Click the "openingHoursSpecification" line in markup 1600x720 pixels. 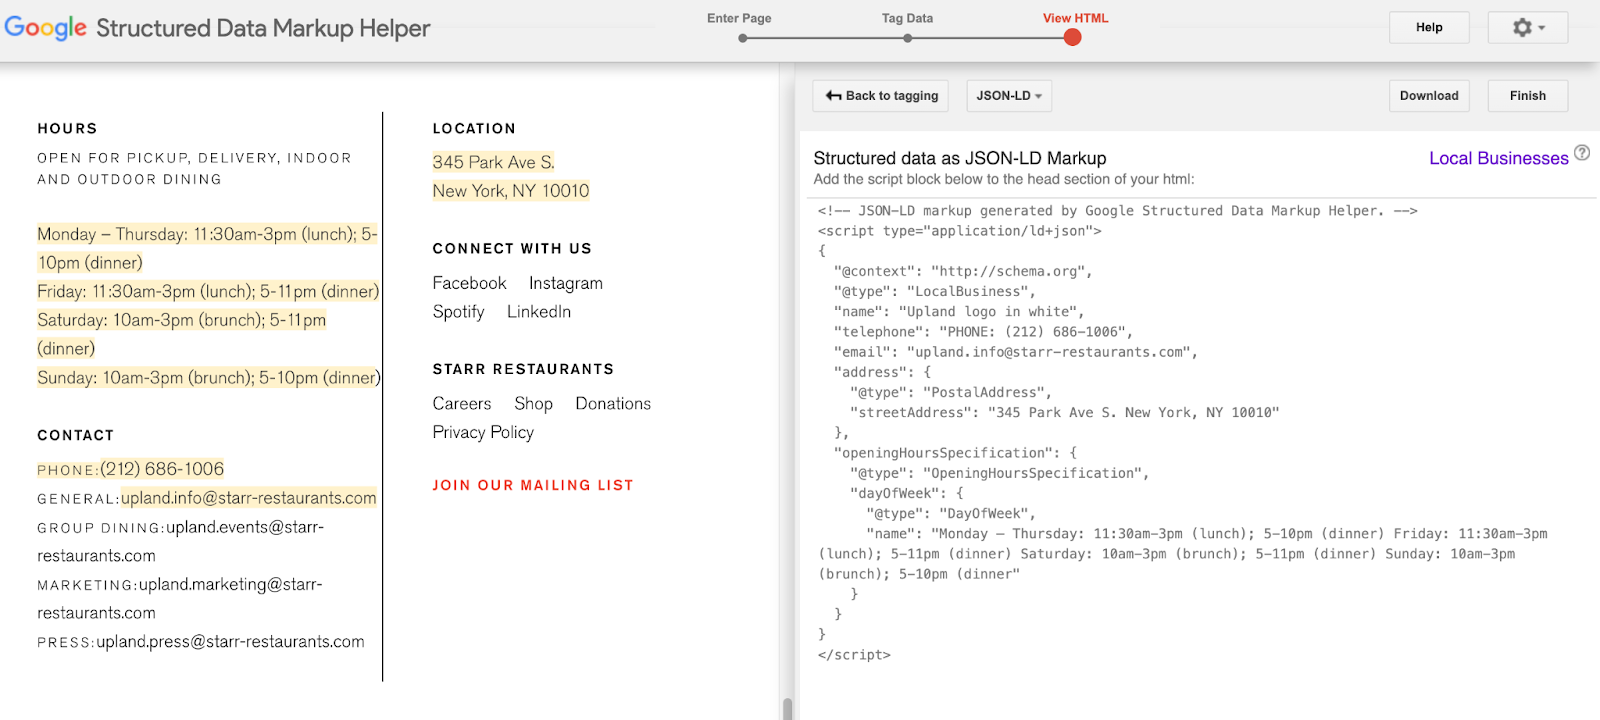(x=955, y=453)
